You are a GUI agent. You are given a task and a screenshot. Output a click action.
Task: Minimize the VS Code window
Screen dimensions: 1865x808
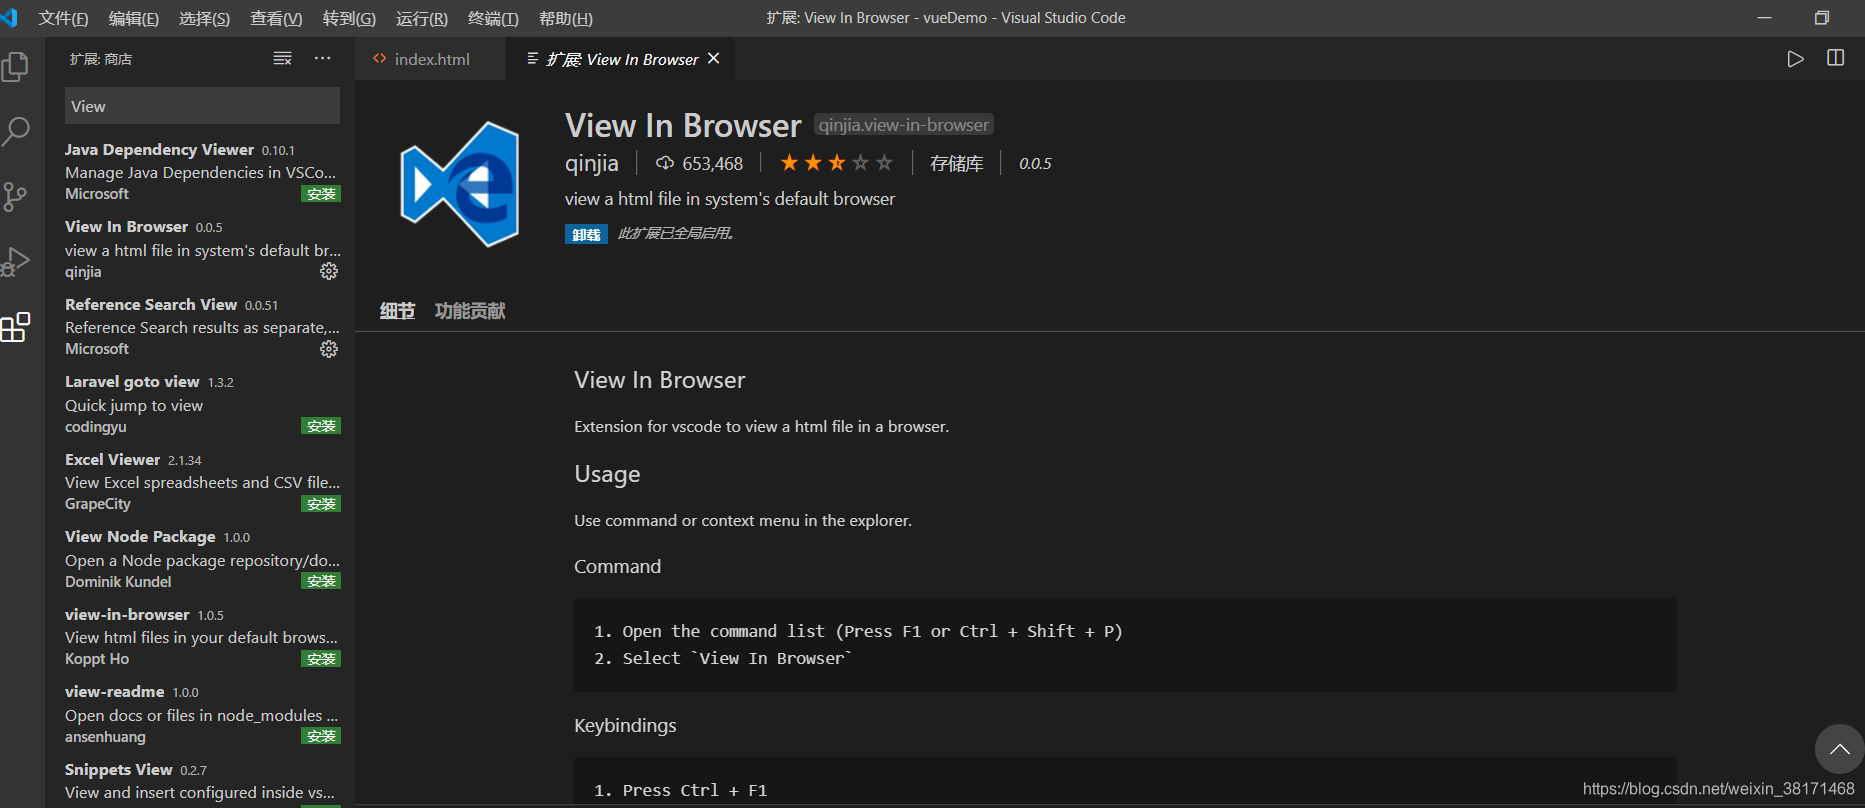1764,18
